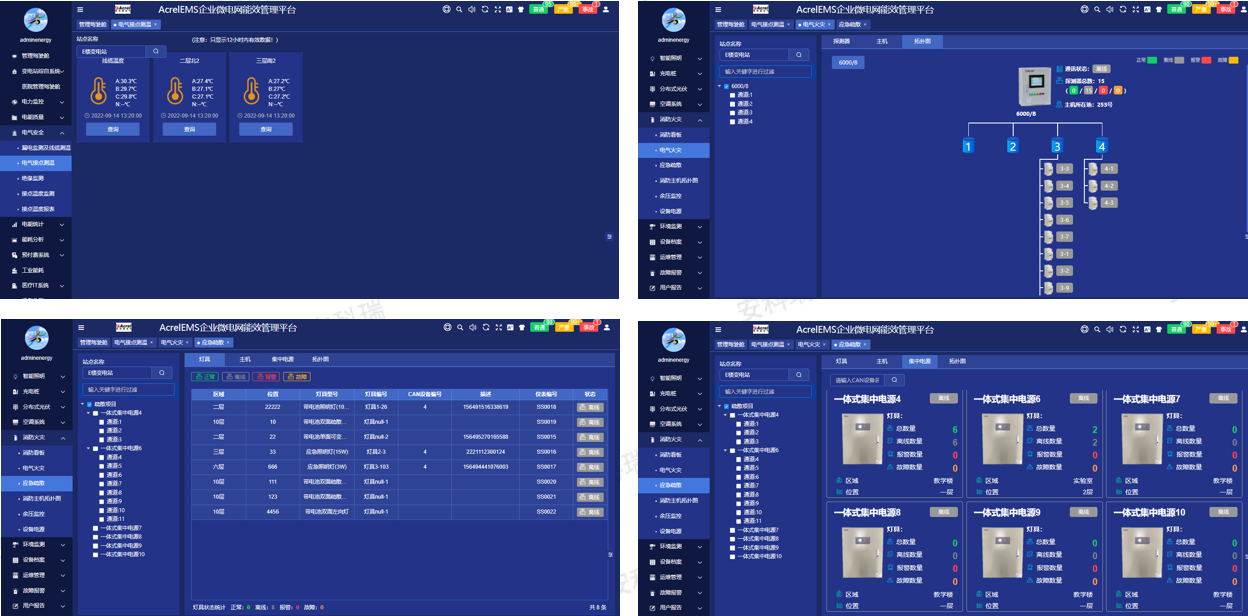Open yellow 严重 alarm badge in temperature window

point(563,10)
